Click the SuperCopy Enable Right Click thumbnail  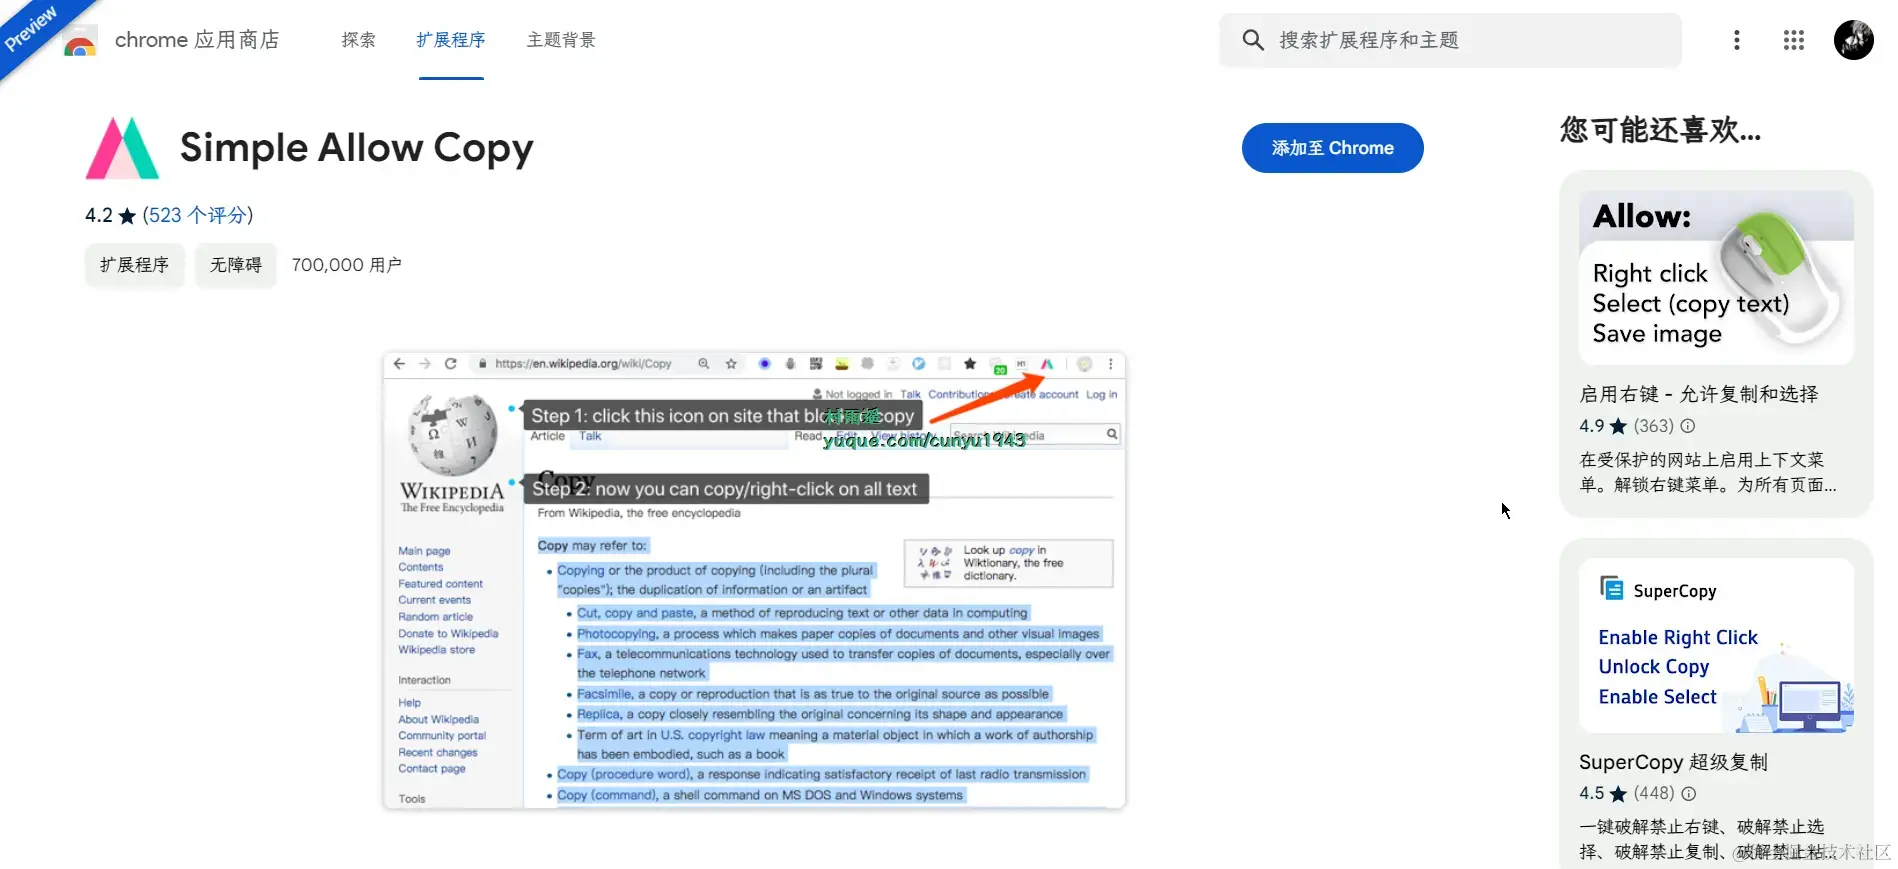tap(1716, 646)
